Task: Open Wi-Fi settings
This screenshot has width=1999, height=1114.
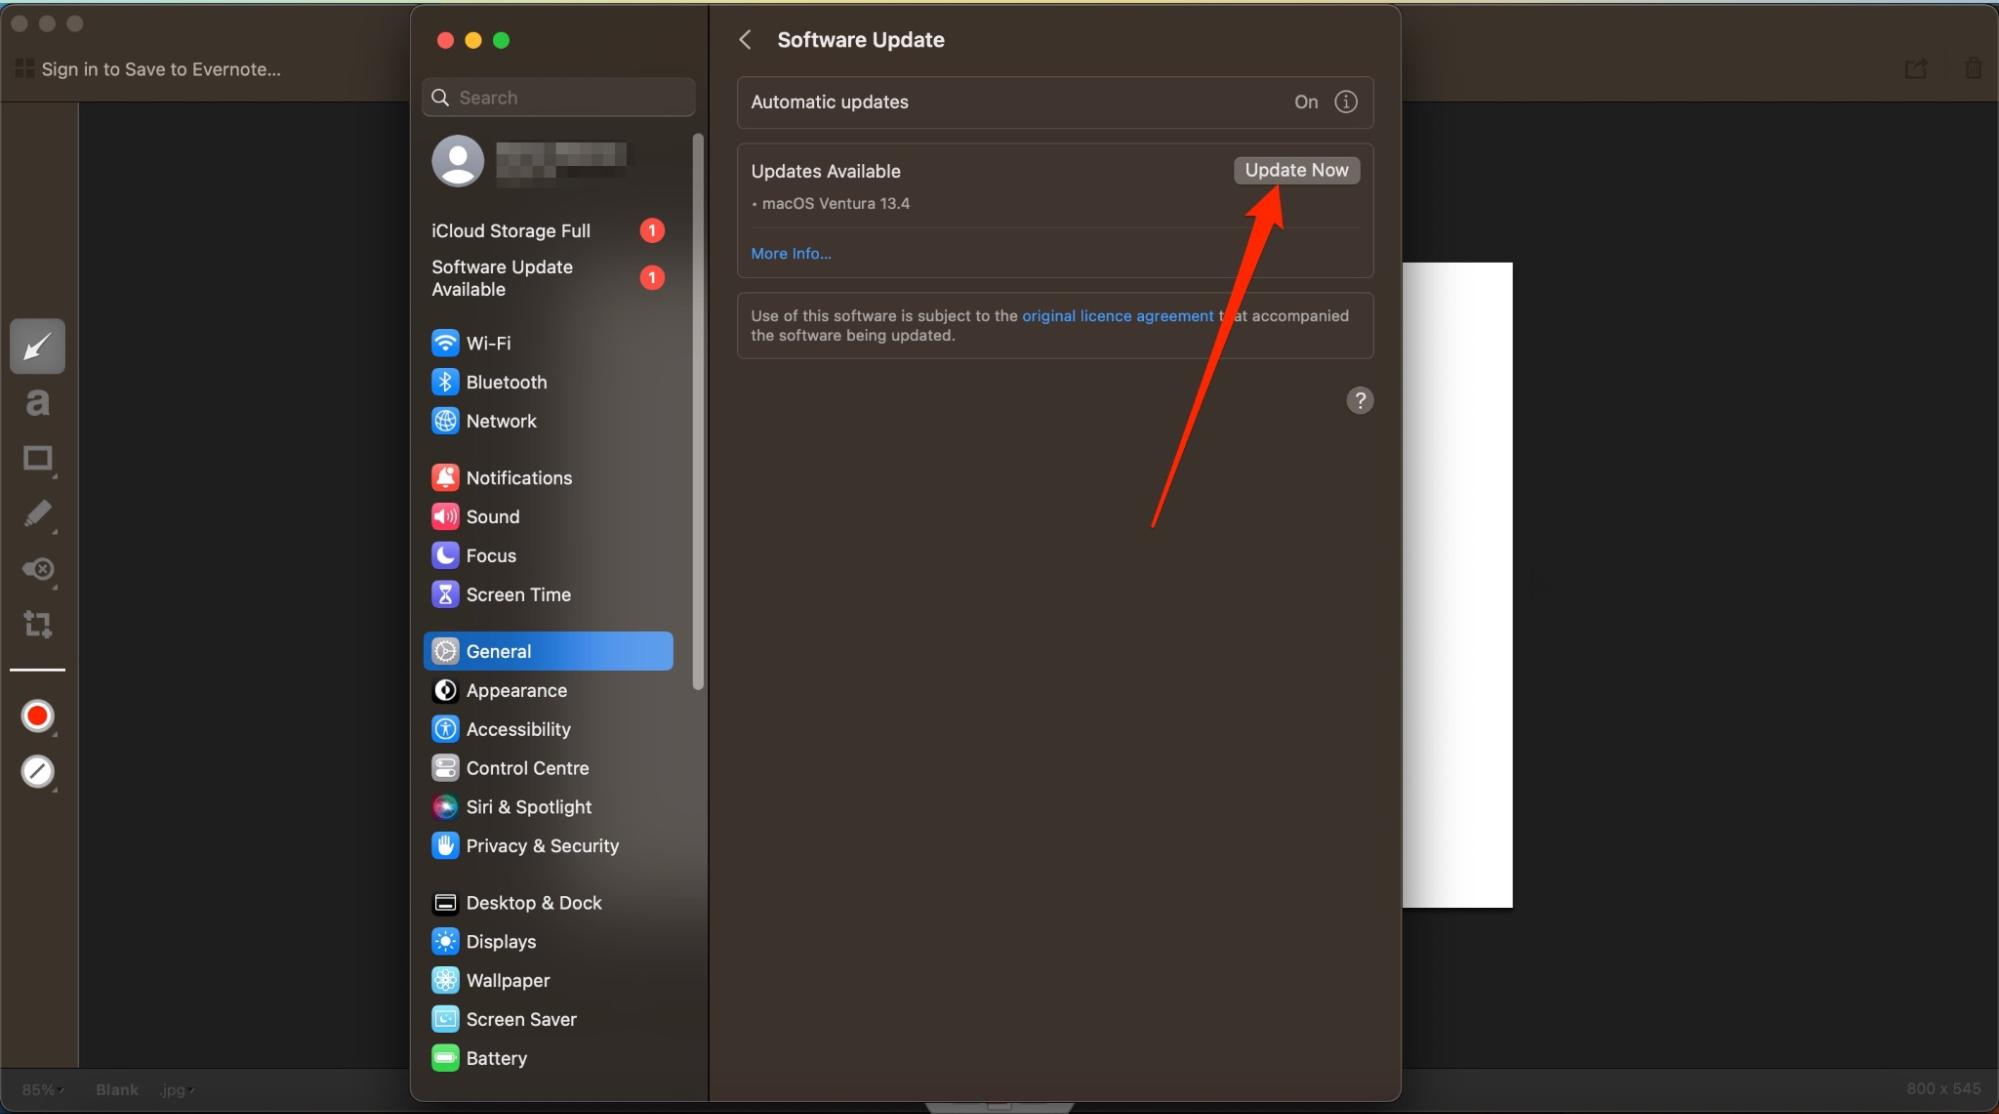Action: tap(548, 343)
